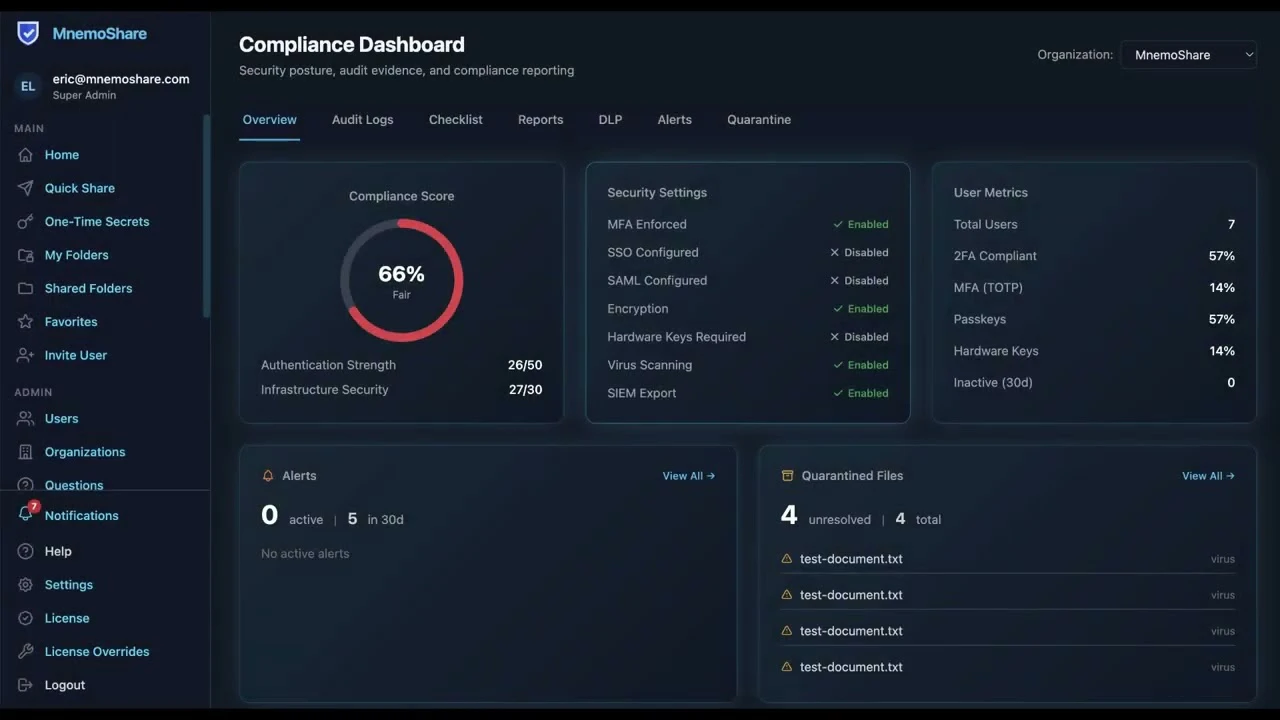Click the My Folders folder icon

[26, 255]
